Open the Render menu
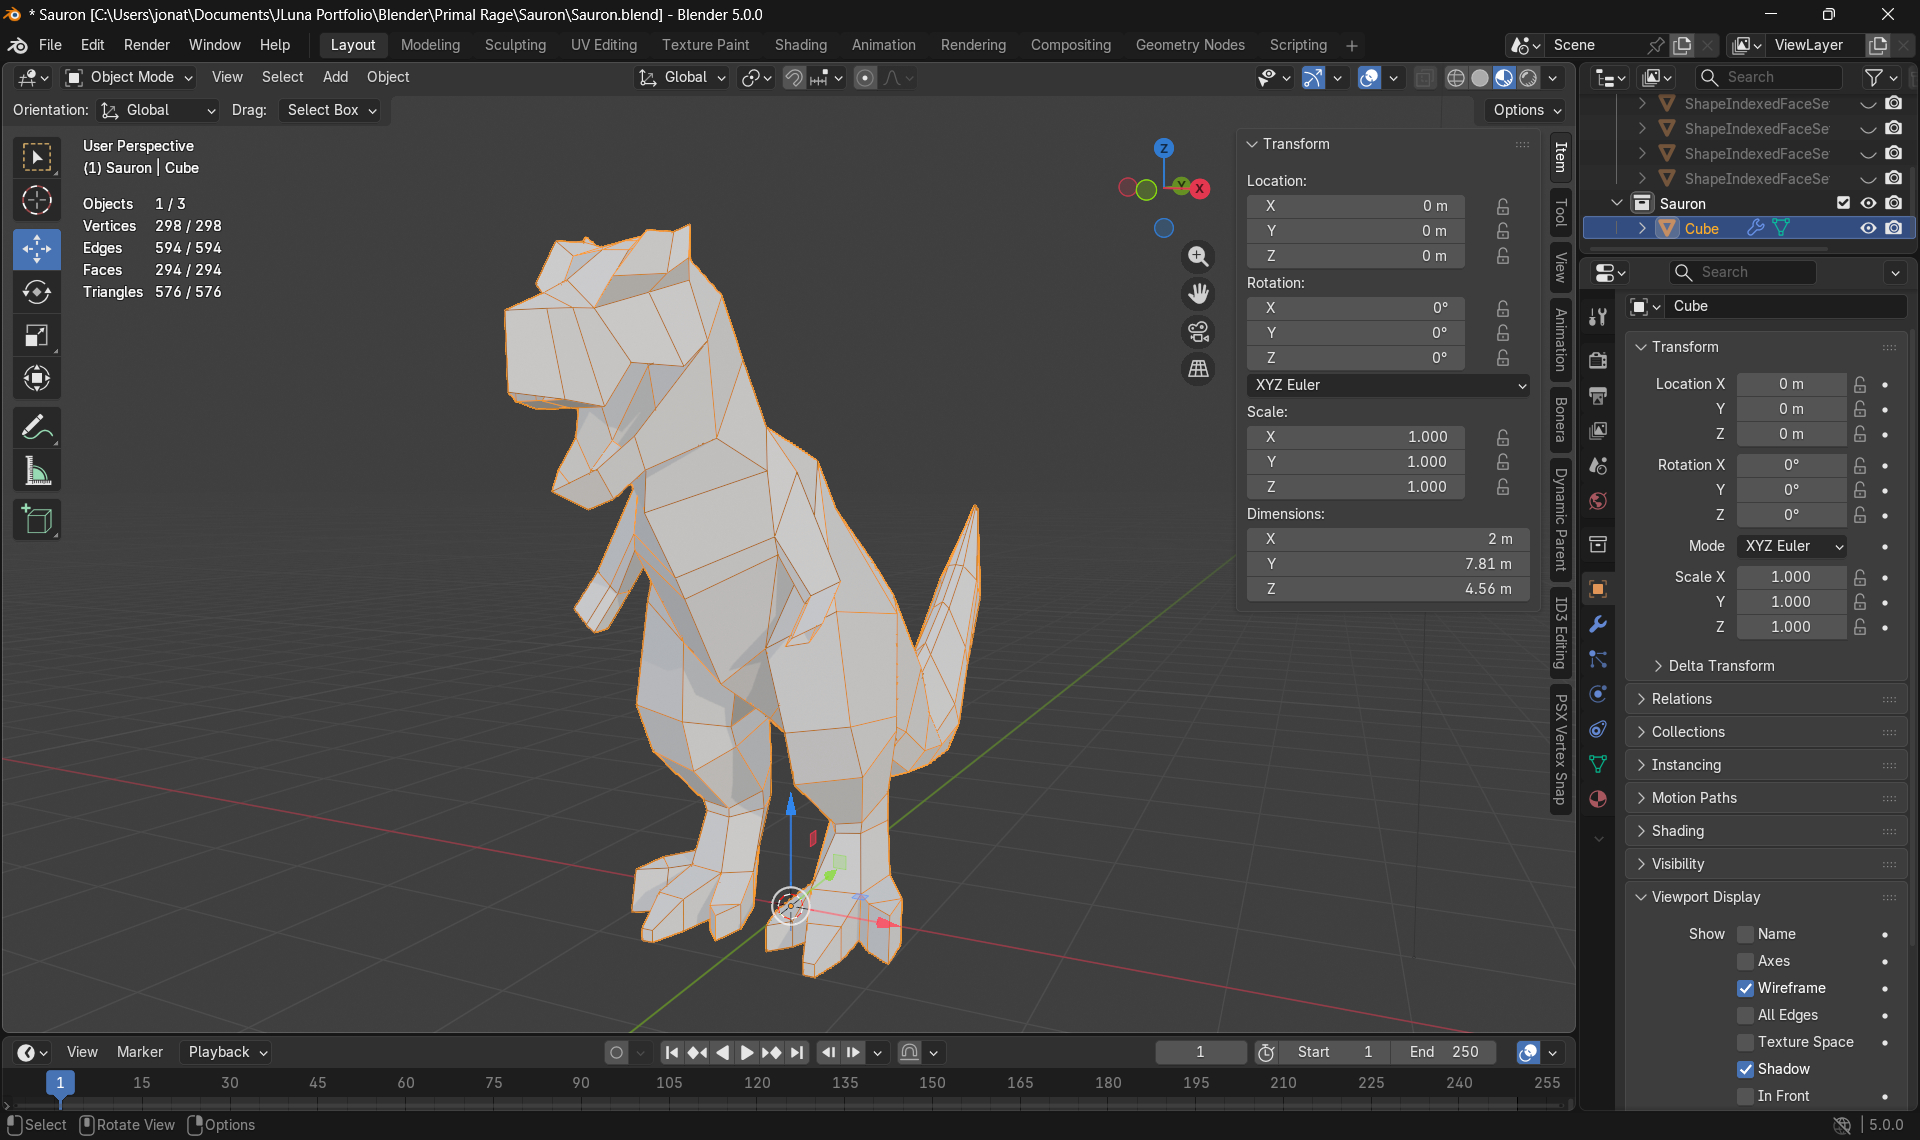The image size is (1920, 1140). coord(146,45)
